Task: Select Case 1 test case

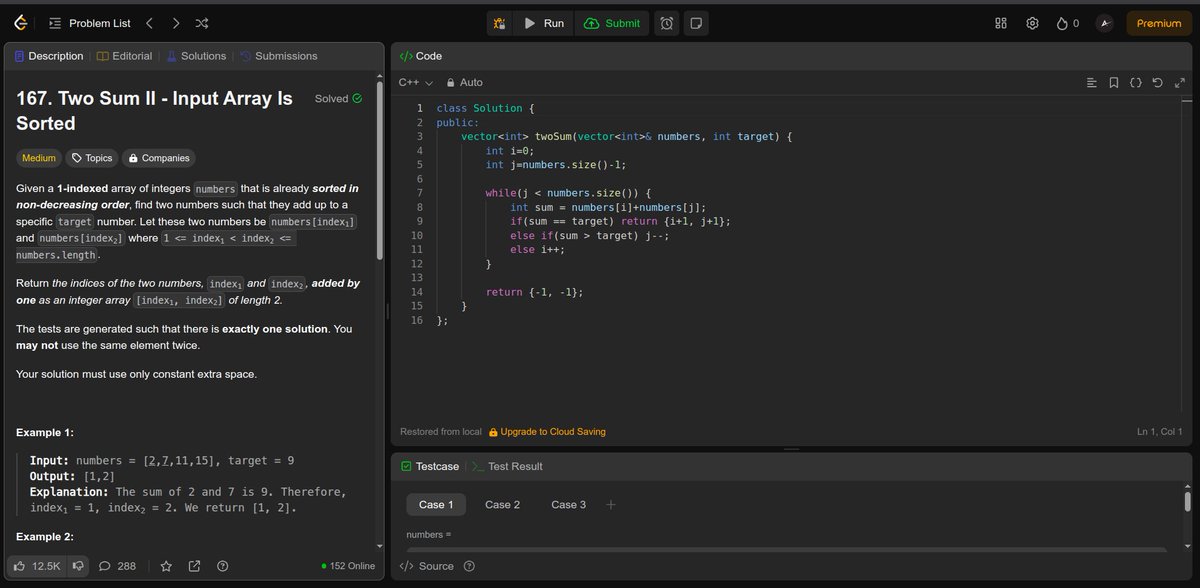Action: coord(436,504)
